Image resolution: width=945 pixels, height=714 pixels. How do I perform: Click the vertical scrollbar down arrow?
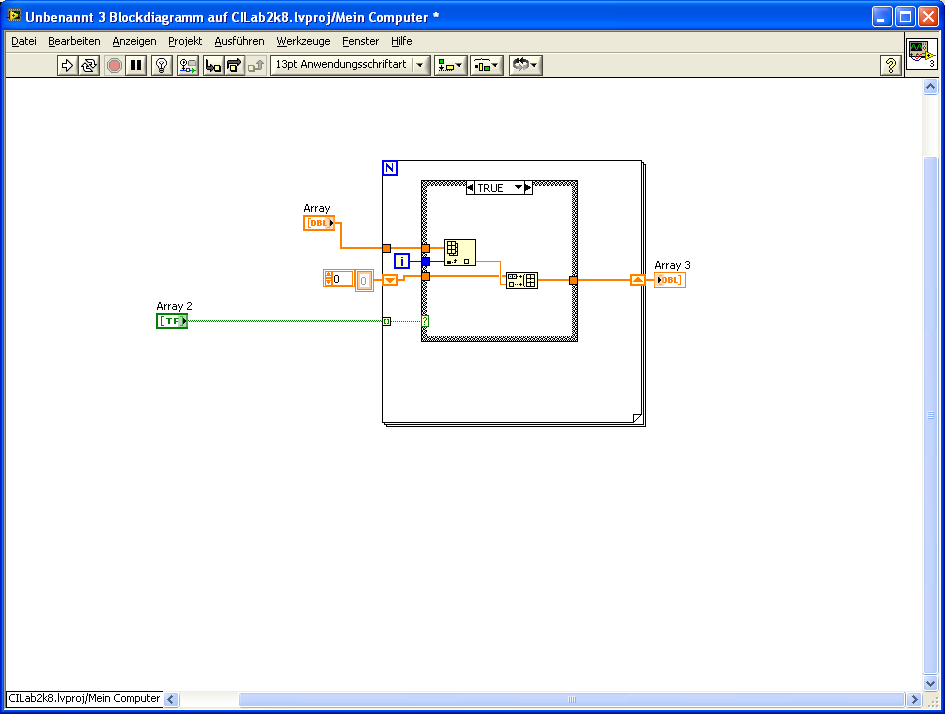pyautogui.click(x=930, y=683)
